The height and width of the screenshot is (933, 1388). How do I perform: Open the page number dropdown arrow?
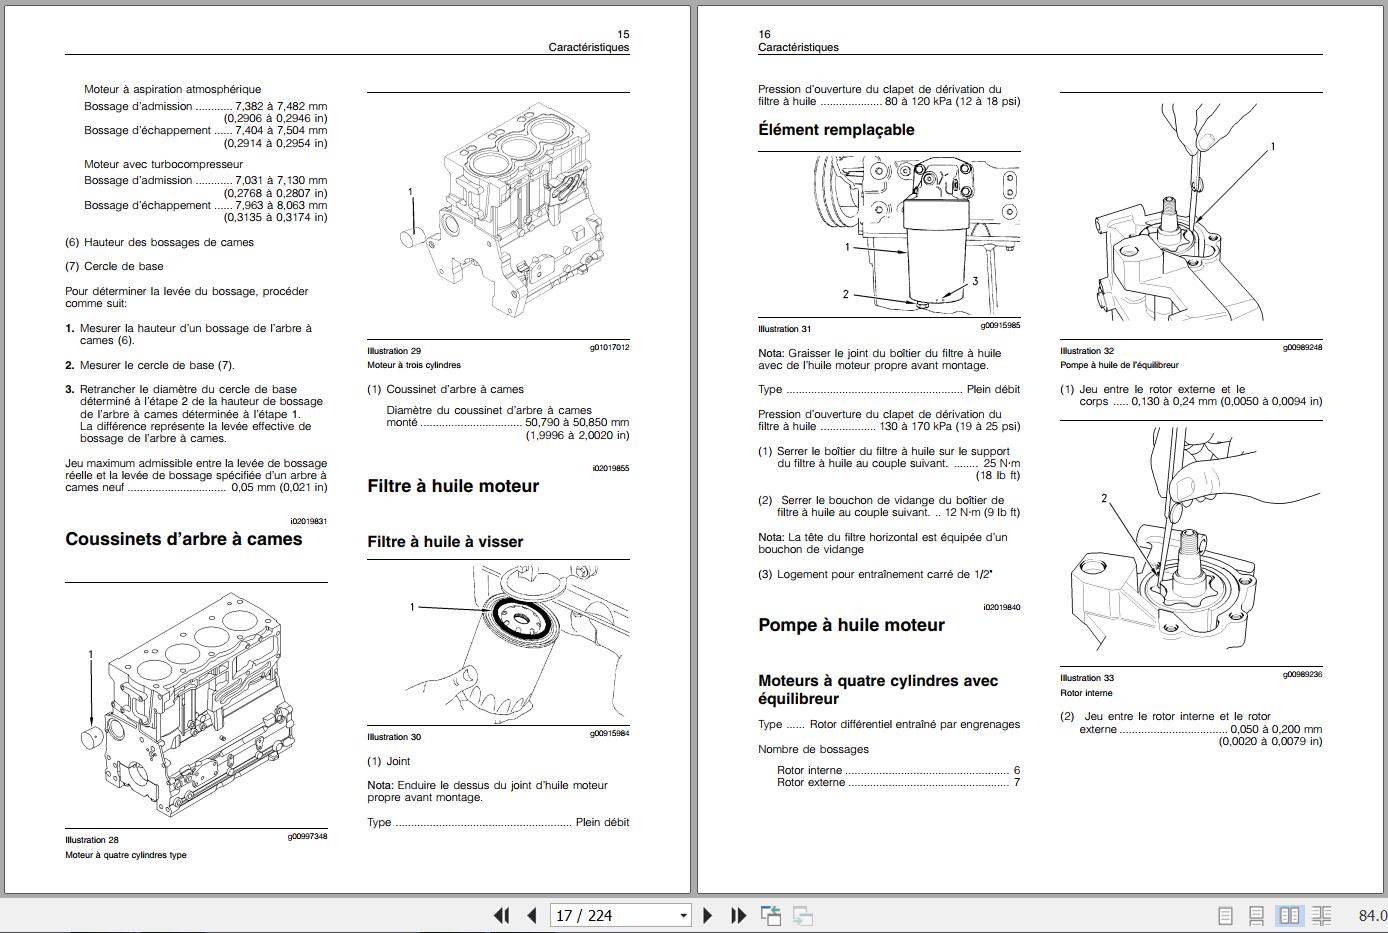click(x=684, y=915)
